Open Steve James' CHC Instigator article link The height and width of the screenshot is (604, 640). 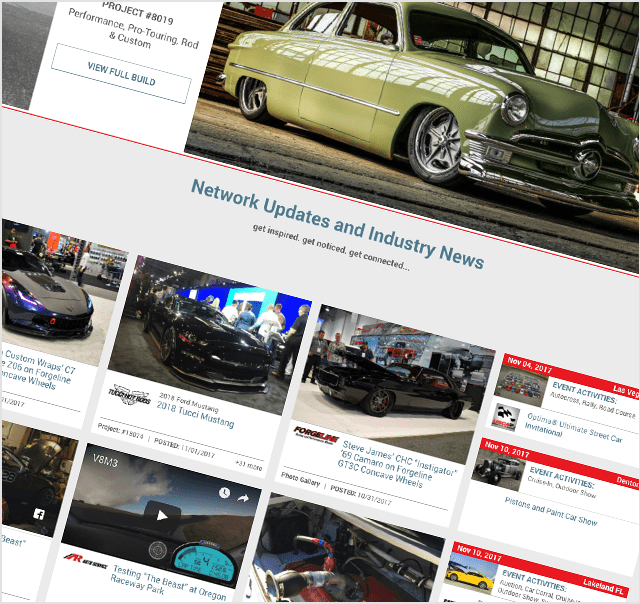(x=398, y=464)
